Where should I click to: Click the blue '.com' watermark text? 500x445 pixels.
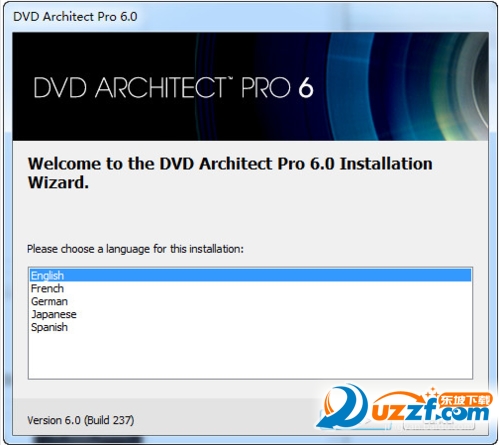(463, 413)
